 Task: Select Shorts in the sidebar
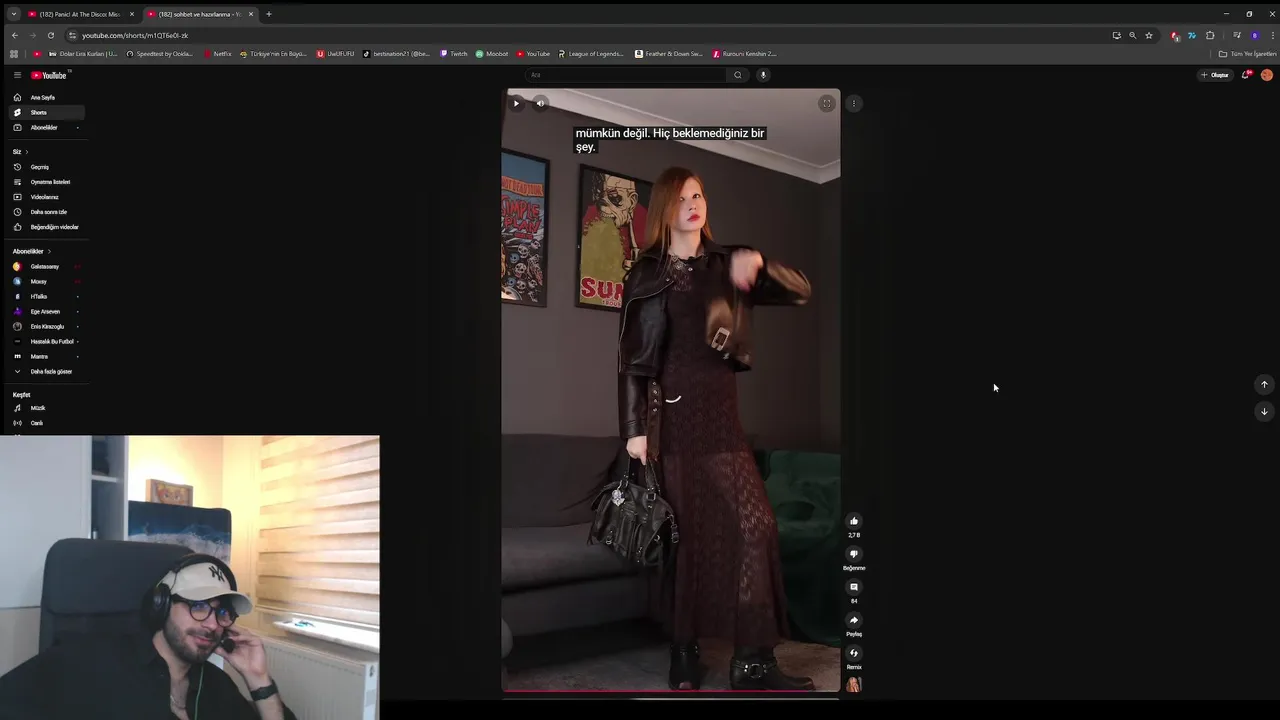(x=47, y=112)
